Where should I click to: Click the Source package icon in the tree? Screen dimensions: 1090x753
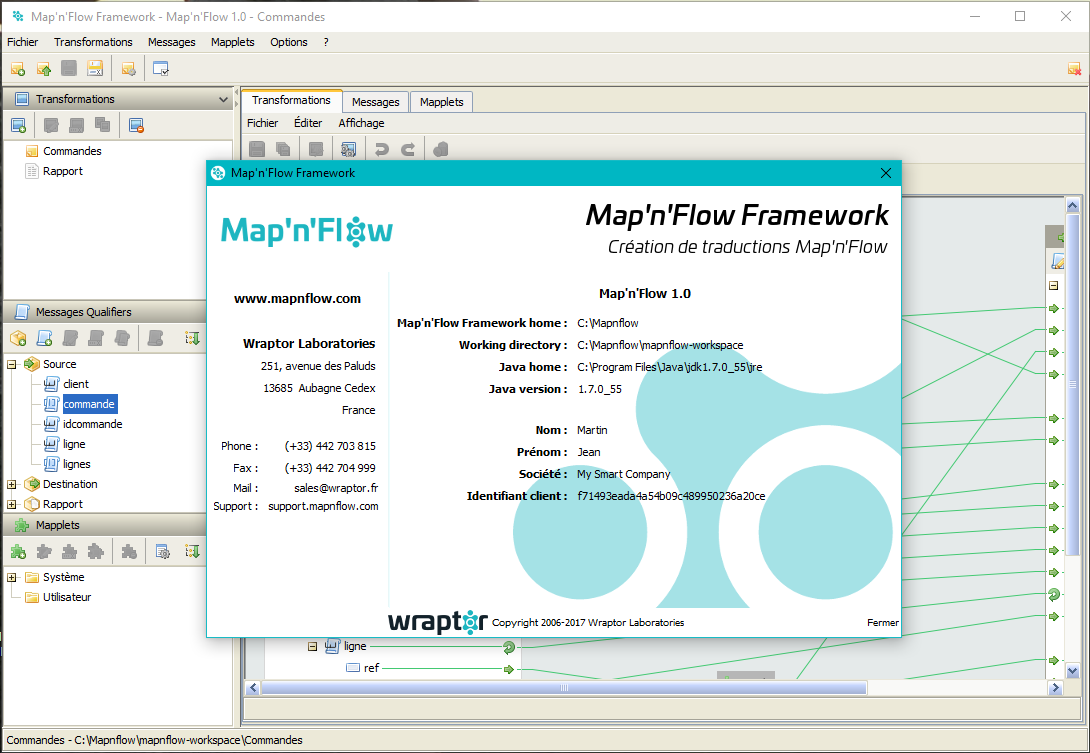pos(32,364)
